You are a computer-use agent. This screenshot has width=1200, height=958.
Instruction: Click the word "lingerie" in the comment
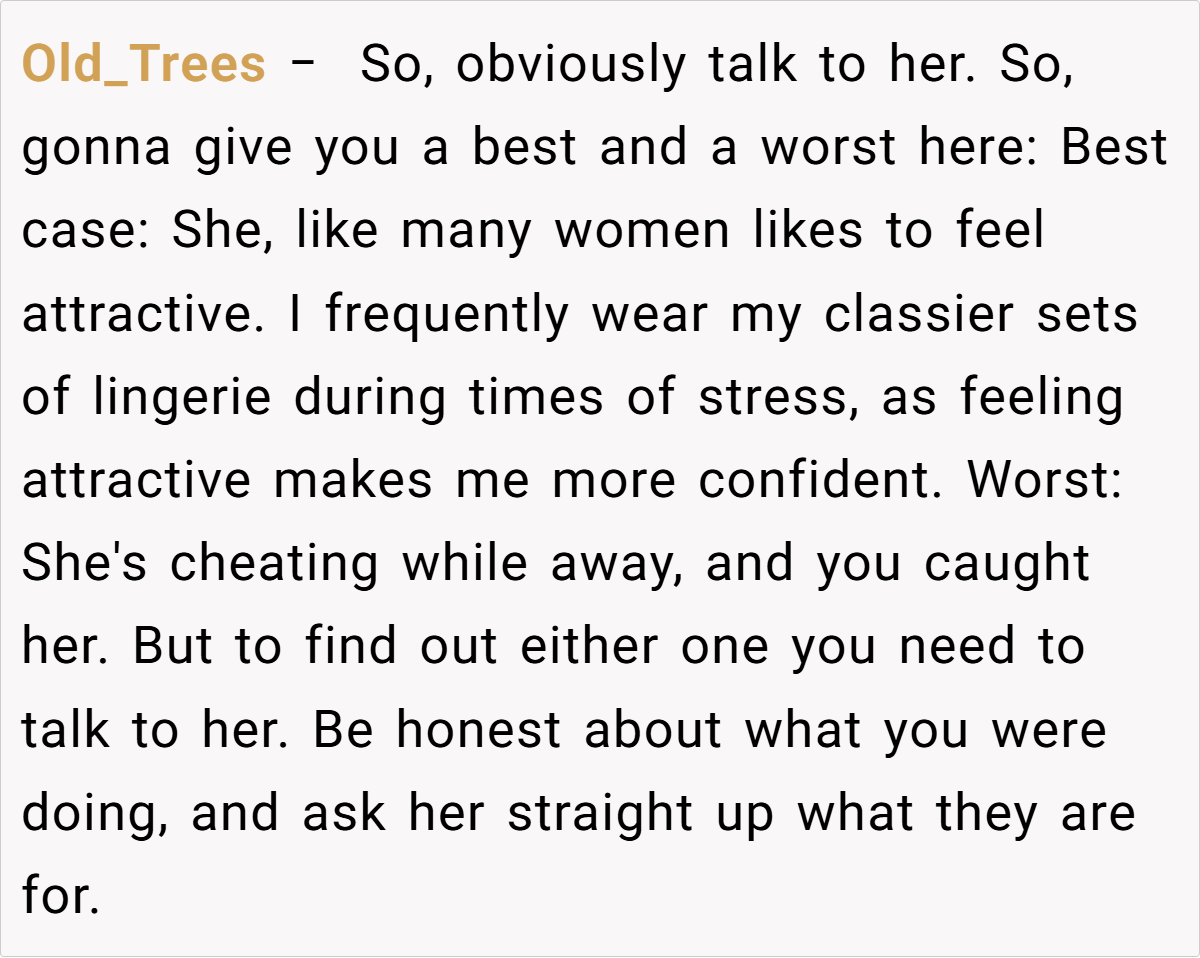tap(182, 397)
